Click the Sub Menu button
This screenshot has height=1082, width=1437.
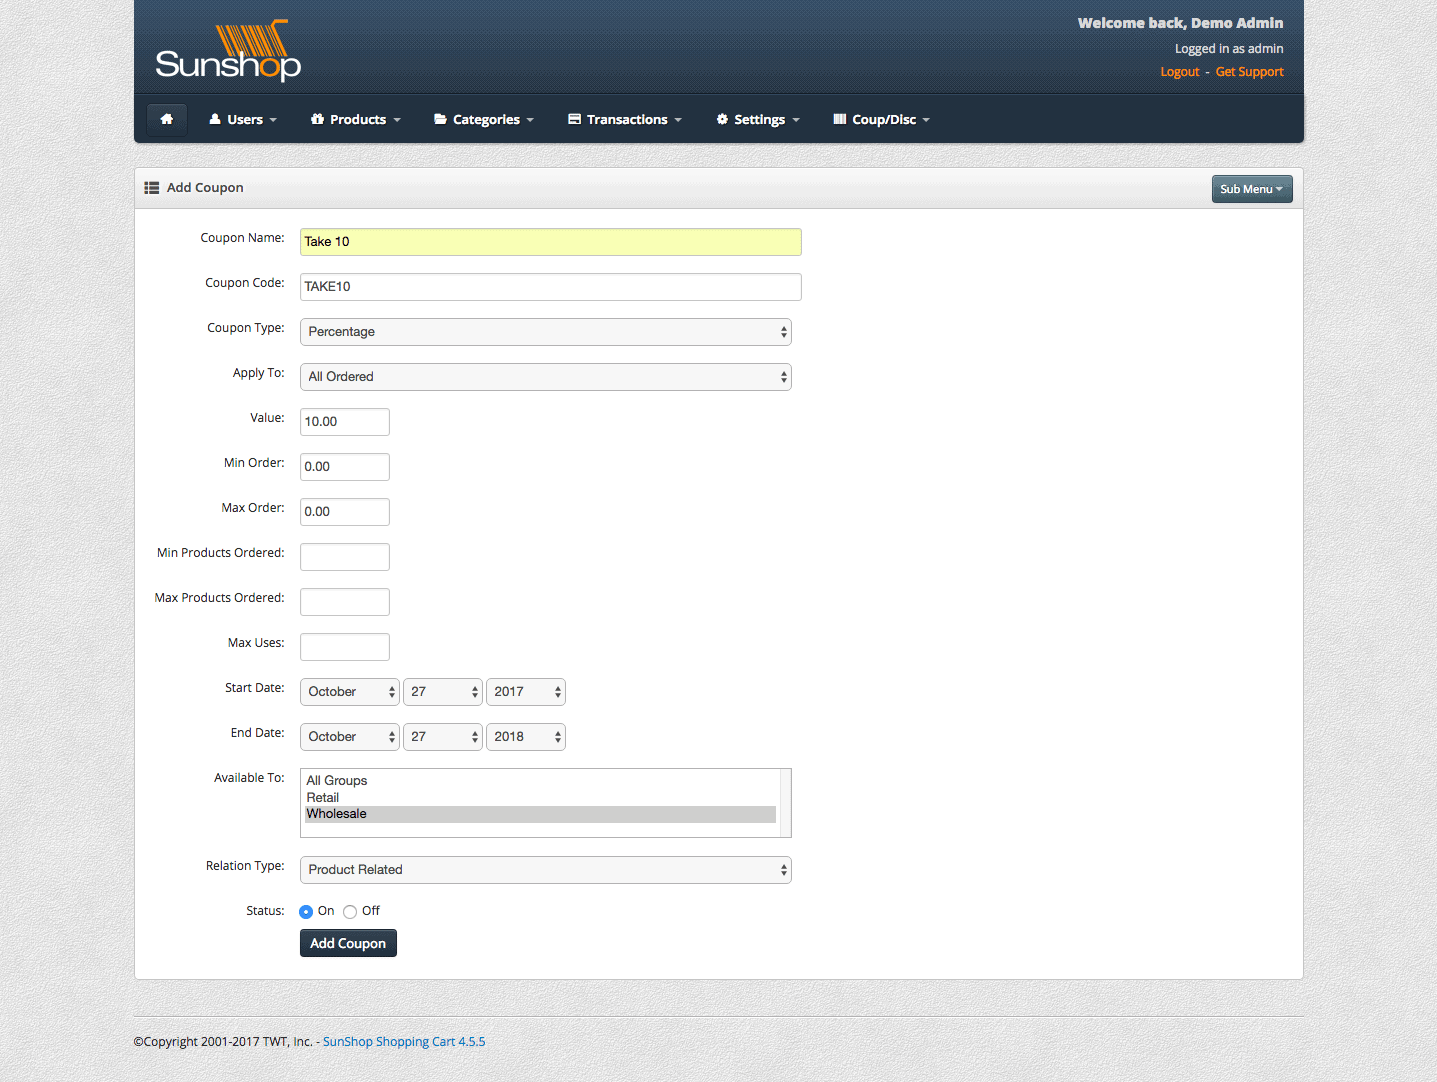pos(1252,189)
